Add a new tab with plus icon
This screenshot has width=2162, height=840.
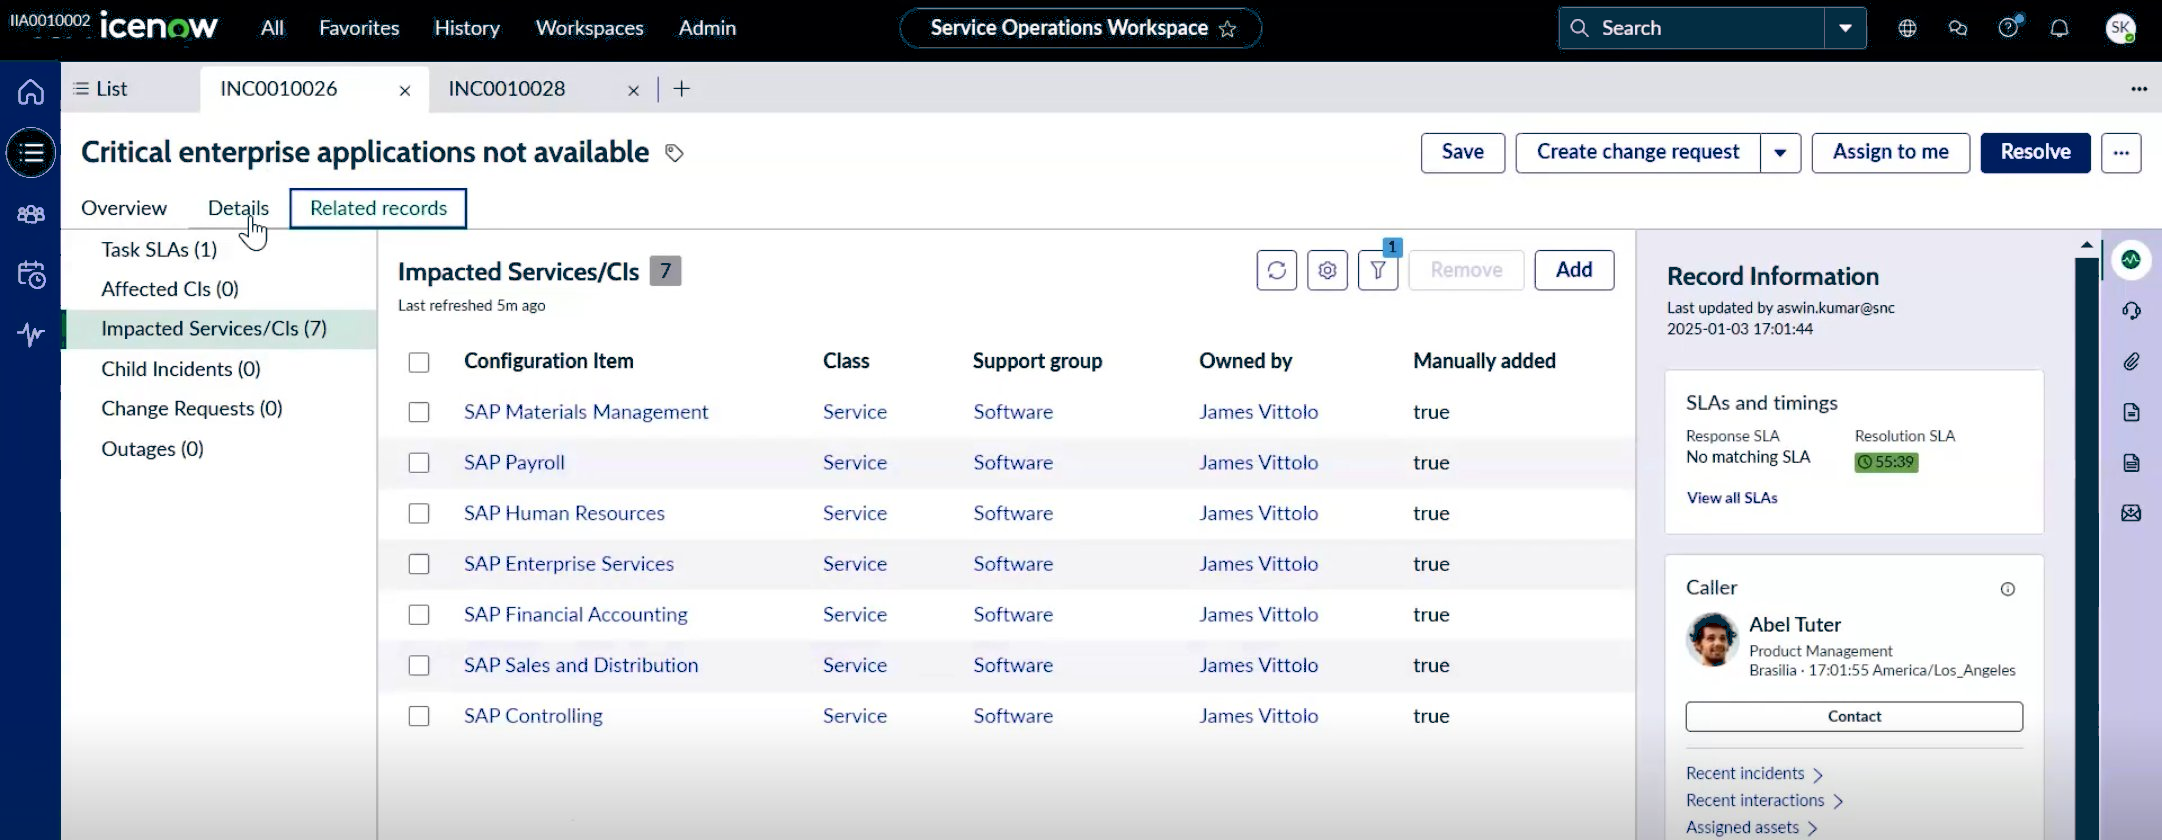click(x=681, y=89)
